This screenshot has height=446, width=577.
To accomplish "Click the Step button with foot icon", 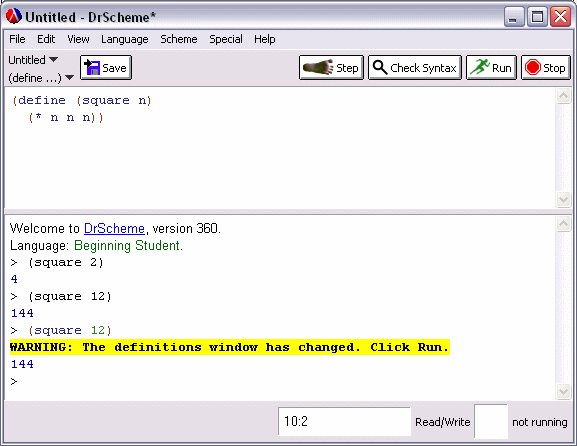I will (x=331, y=68).
